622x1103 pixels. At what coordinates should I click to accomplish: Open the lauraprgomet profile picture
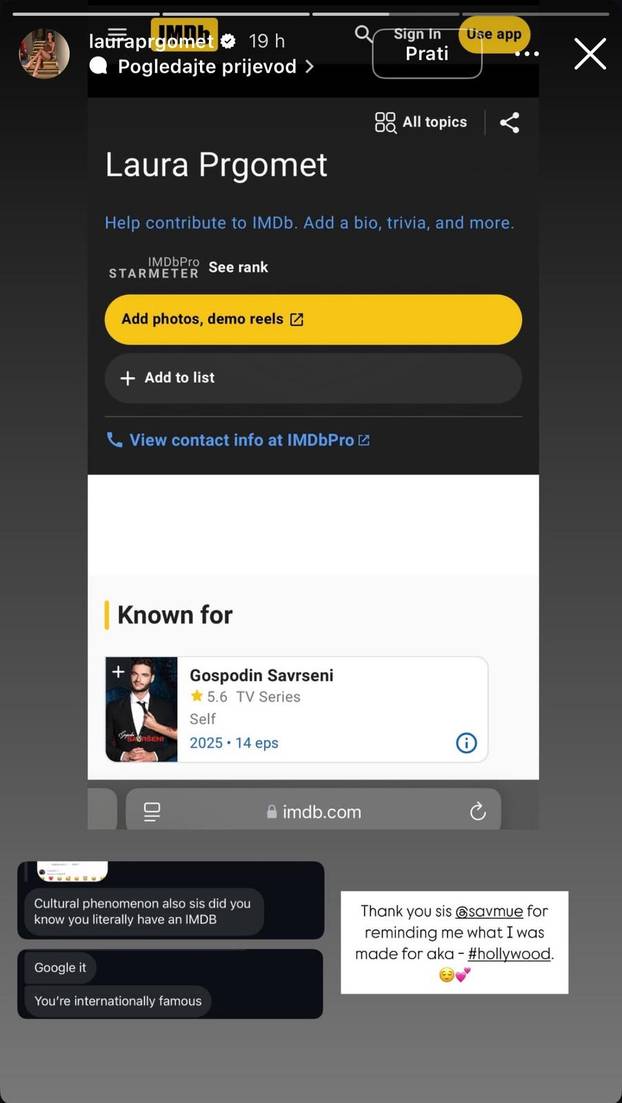point(44,53)
